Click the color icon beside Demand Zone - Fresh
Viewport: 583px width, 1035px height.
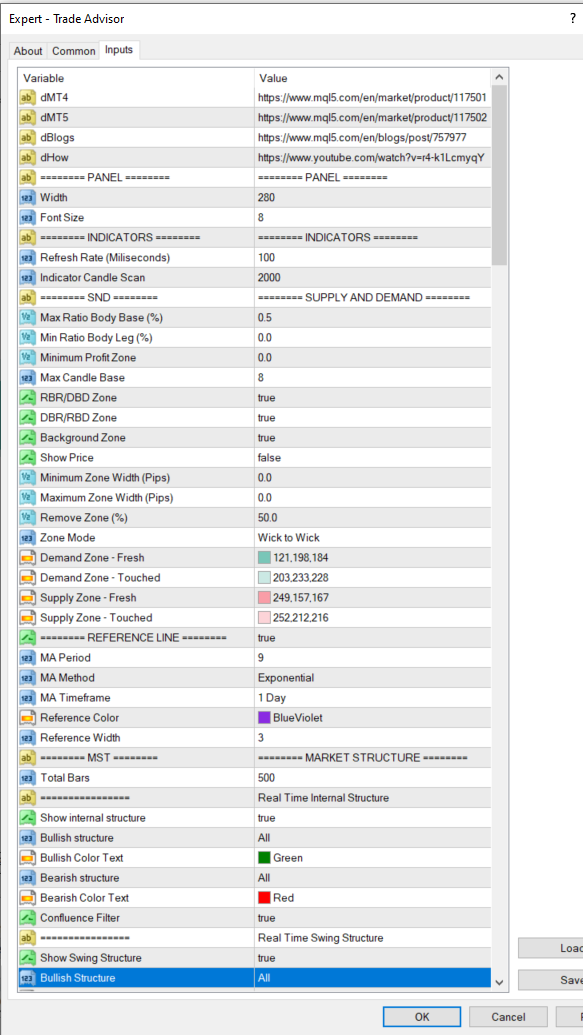click(x=28, y=558)
